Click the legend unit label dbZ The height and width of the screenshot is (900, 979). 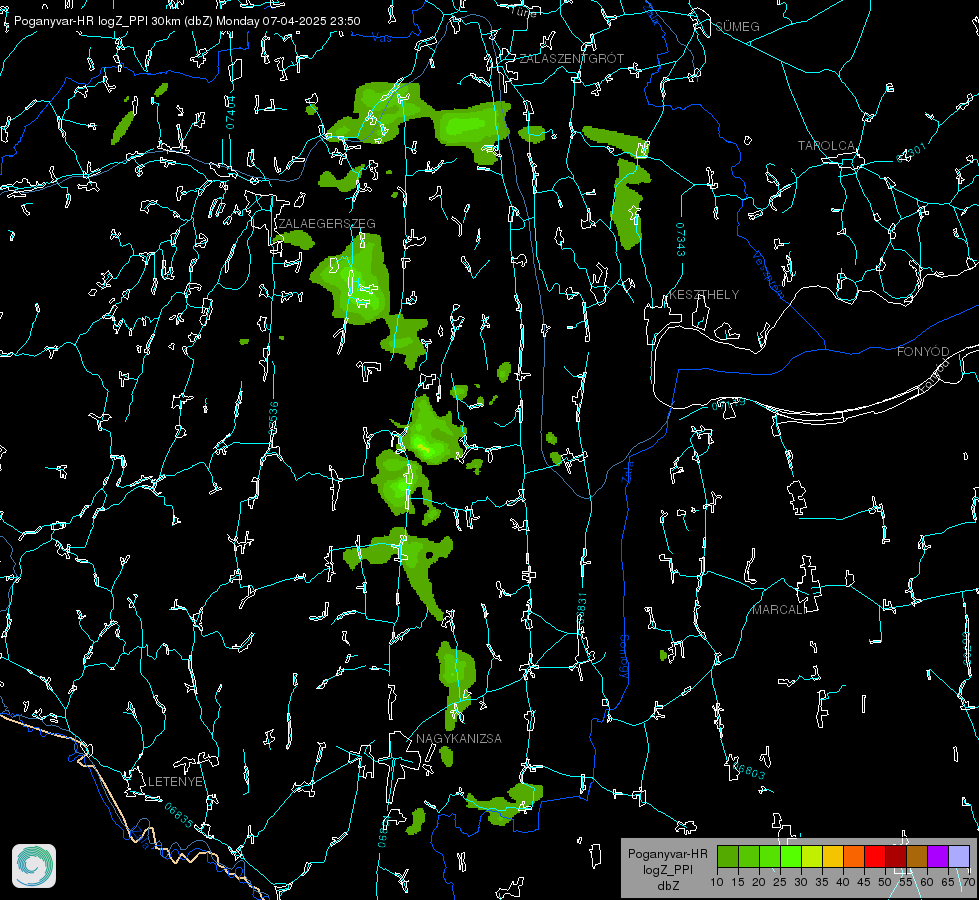[x=667, y=886]
